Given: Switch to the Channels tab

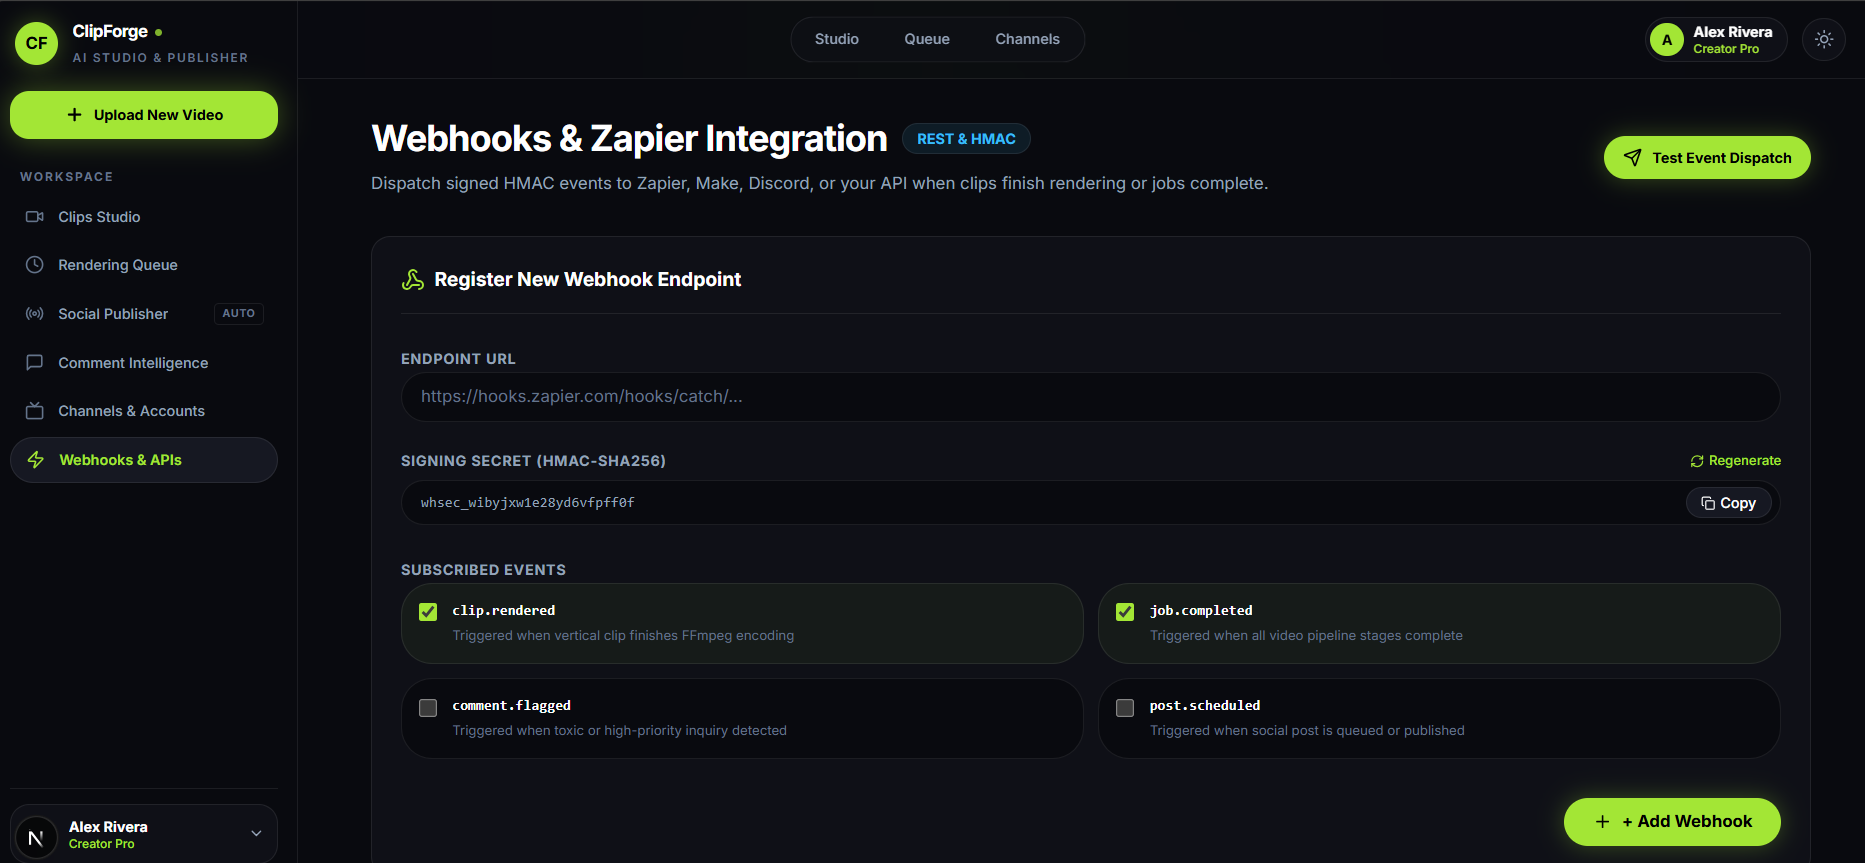Looking at the screenshot, I should tap(1027, 39).
